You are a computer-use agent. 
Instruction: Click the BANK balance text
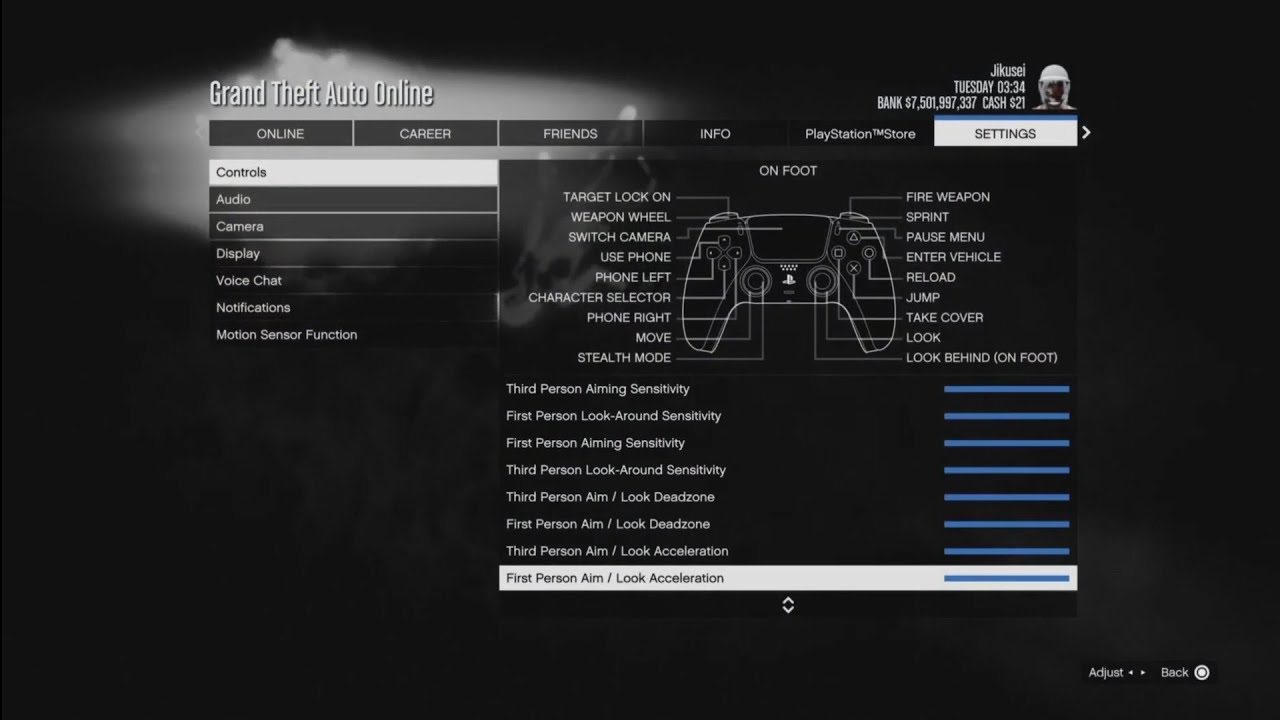coord(927,103)
